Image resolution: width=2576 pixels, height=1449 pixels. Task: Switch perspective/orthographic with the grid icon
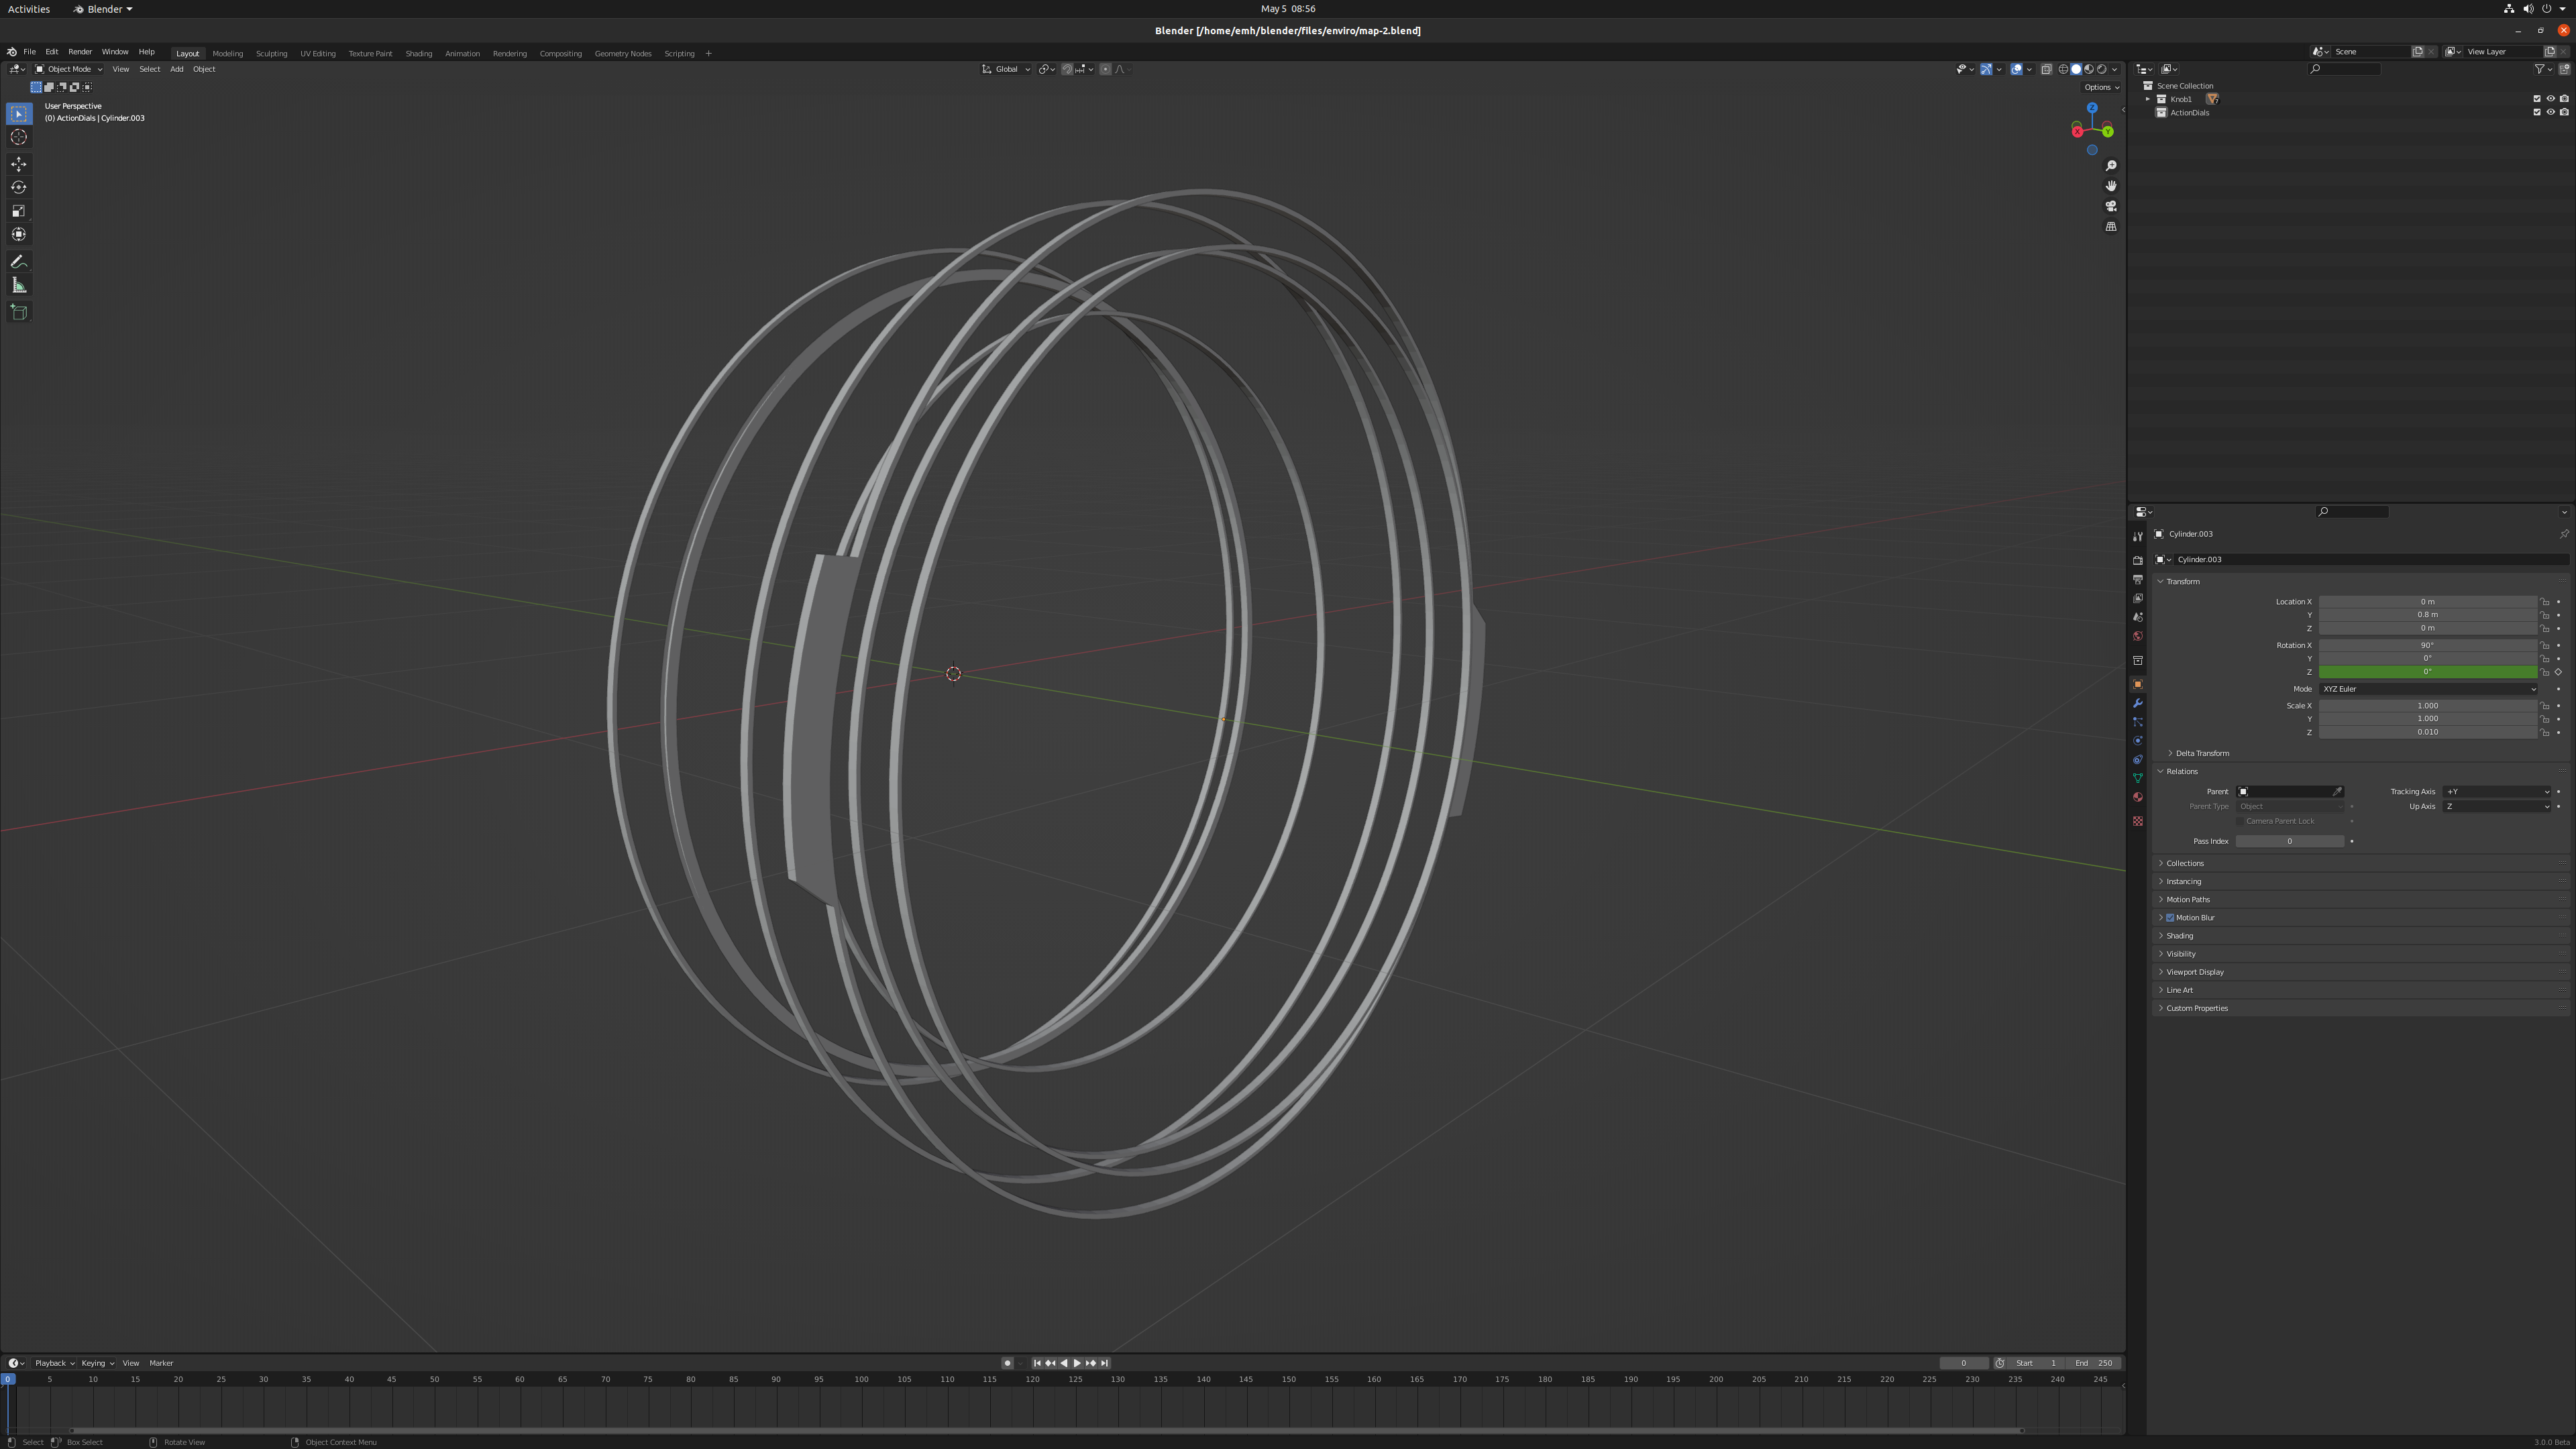[x=2111, y=227]
